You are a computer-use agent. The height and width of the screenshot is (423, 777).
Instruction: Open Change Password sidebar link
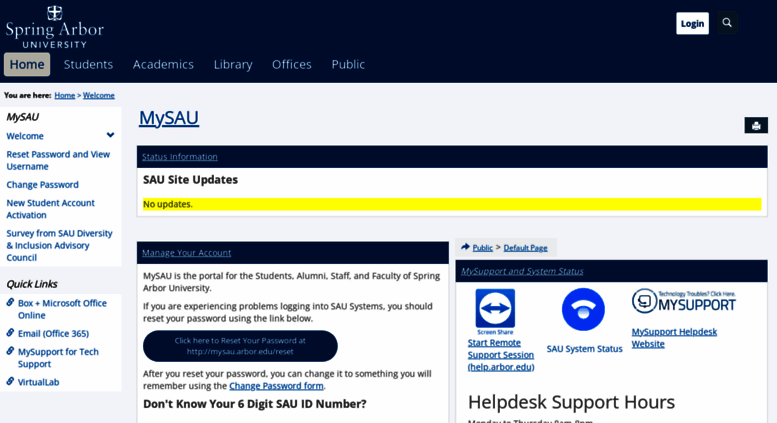(42, 185)
